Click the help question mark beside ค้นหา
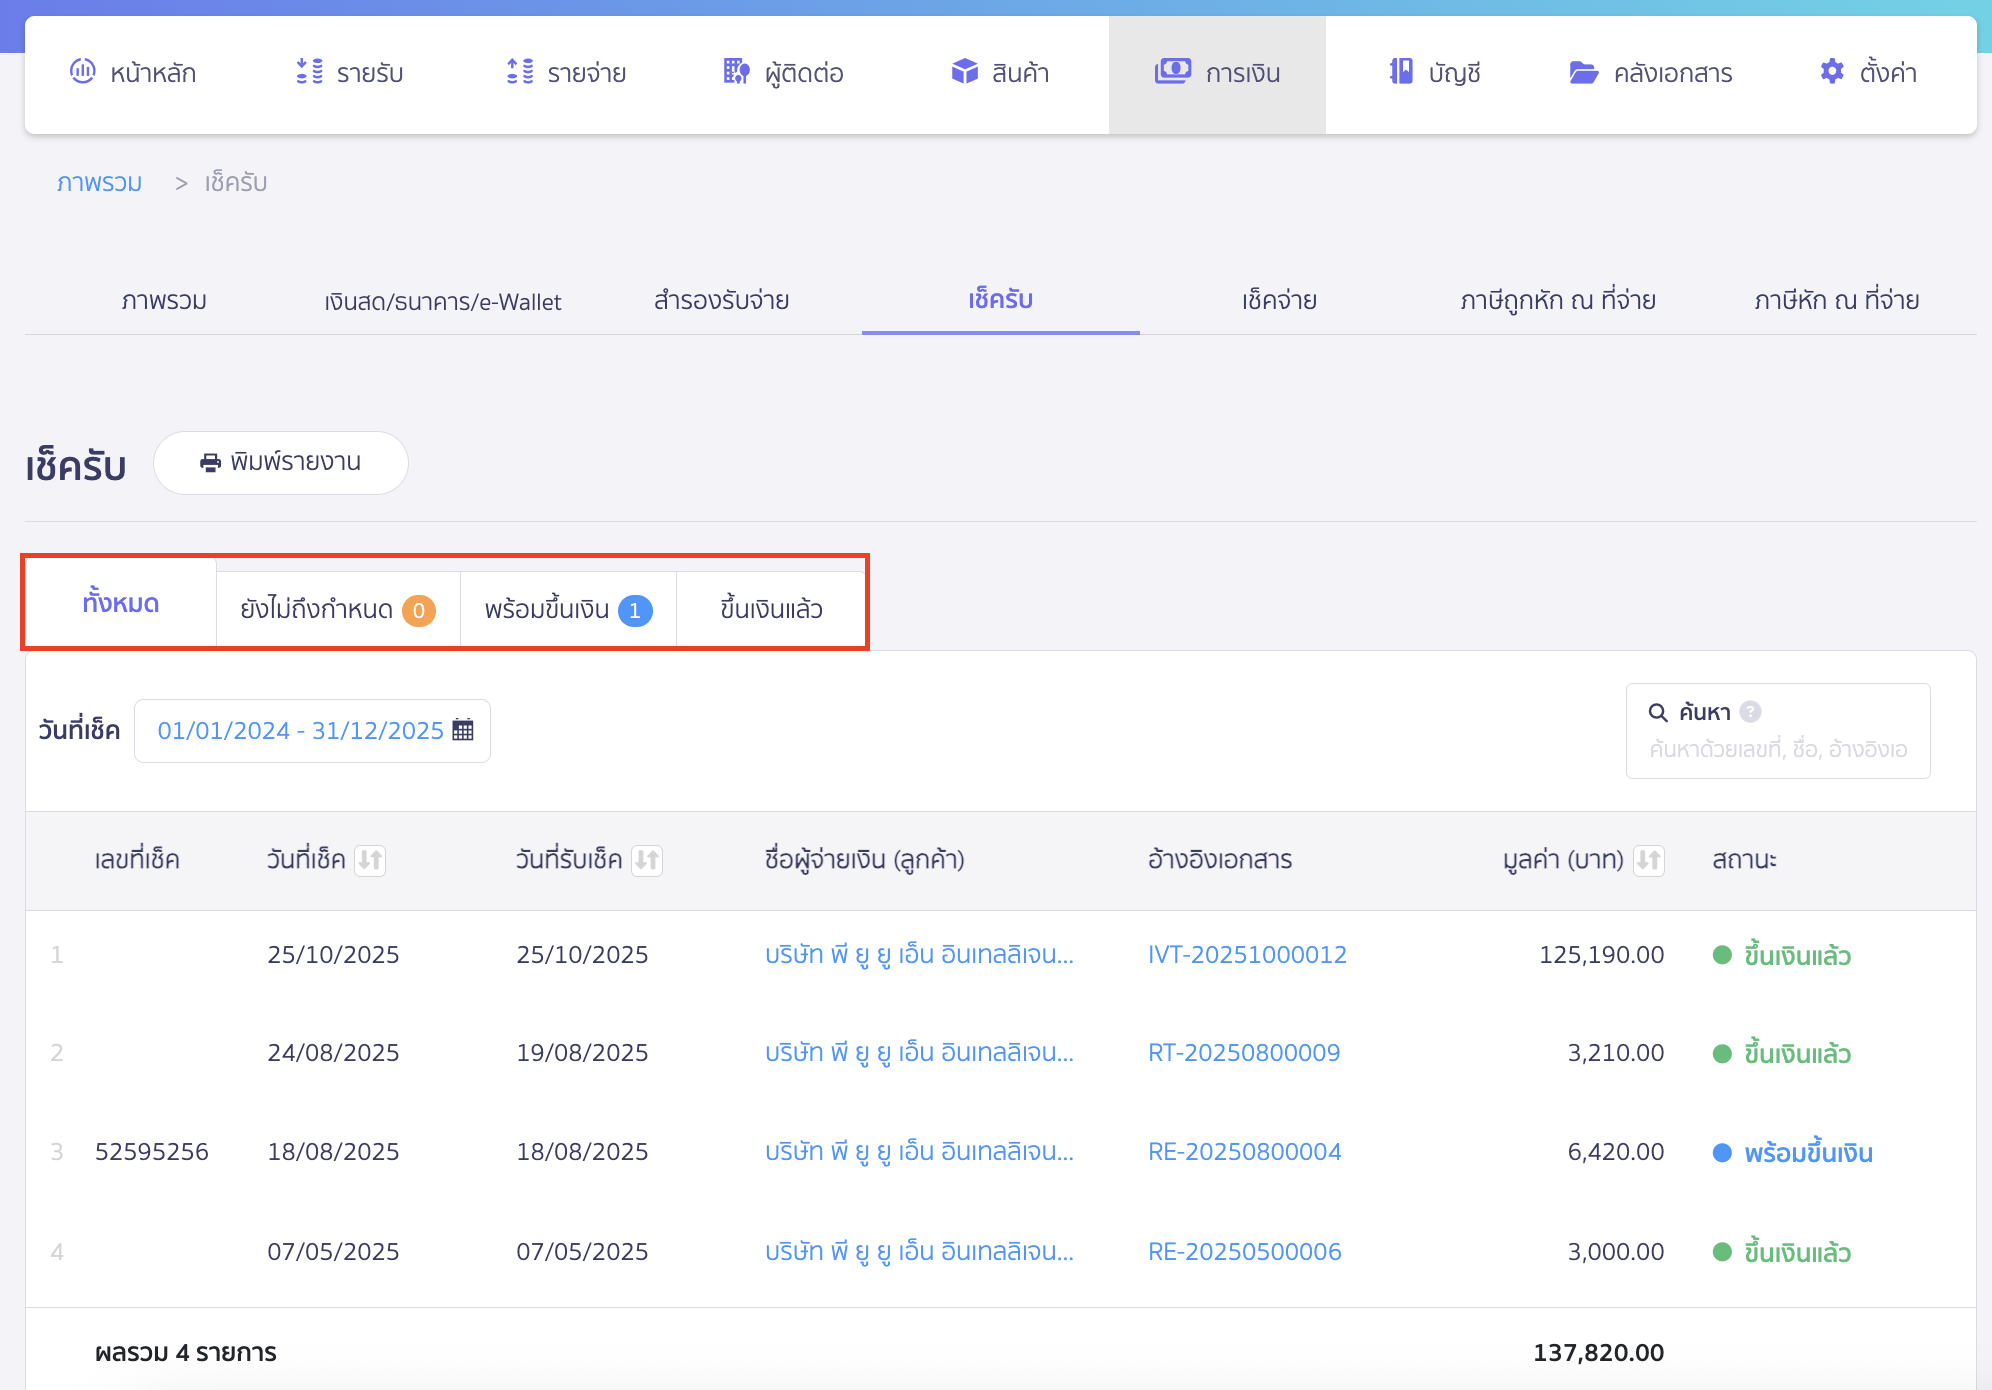 (x=1750, y=711)
